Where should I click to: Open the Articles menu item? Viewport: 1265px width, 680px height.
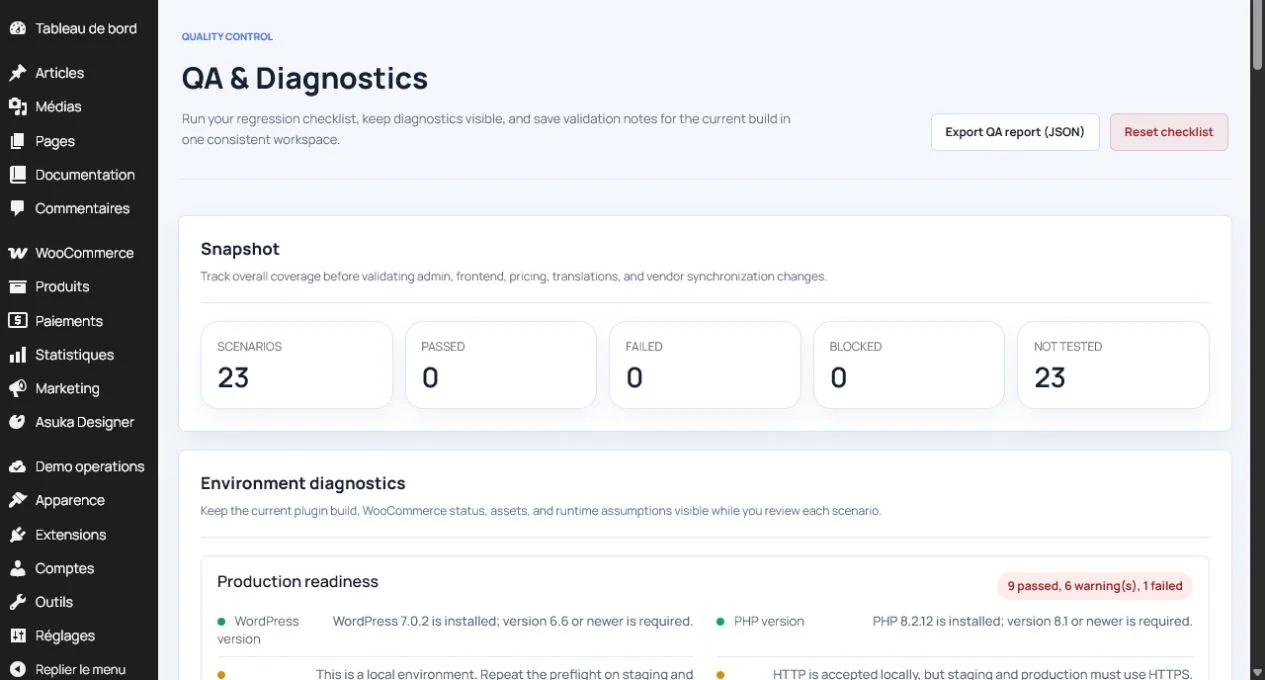79,73
